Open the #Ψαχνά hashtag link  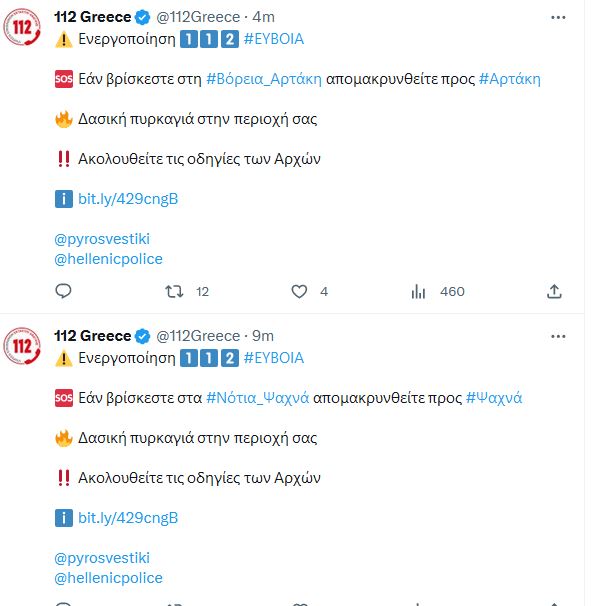click(494, 398)
